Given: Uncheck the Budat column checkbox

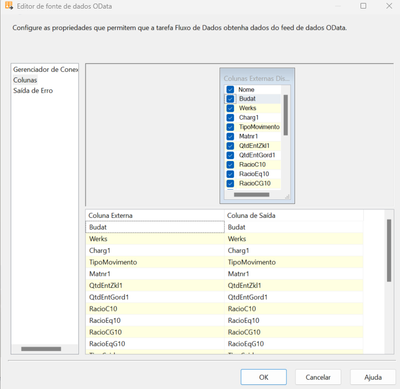Looking at the screenshot, I should 230,99.
